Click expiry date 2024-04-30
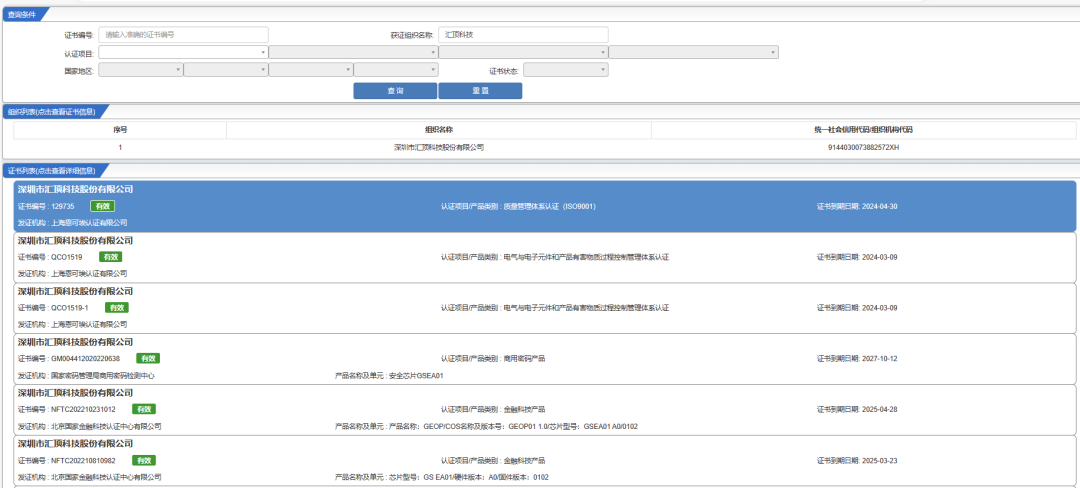The image size is (1080, 488). pyautogui.click(x=880, y=206)
